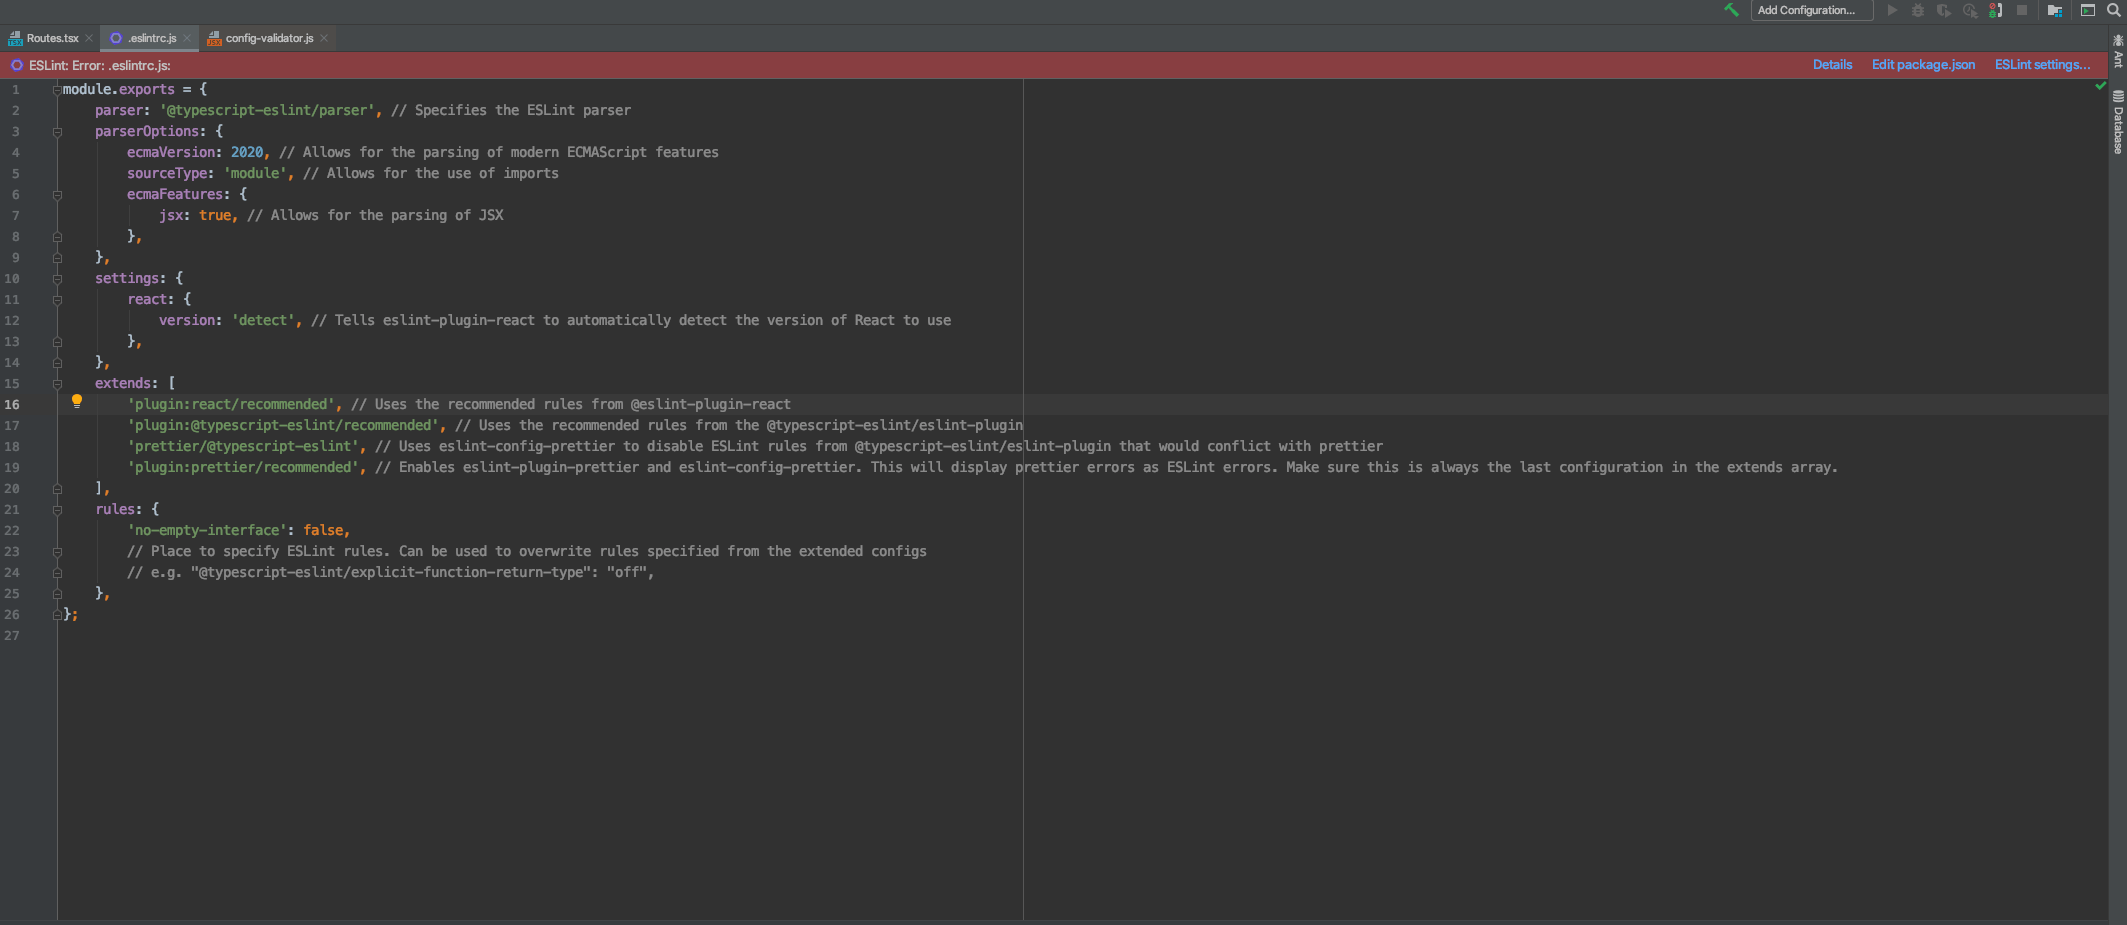Collapse the react block fold marker
Viewport: 2127px width, 925px height.
pos(57,300)
